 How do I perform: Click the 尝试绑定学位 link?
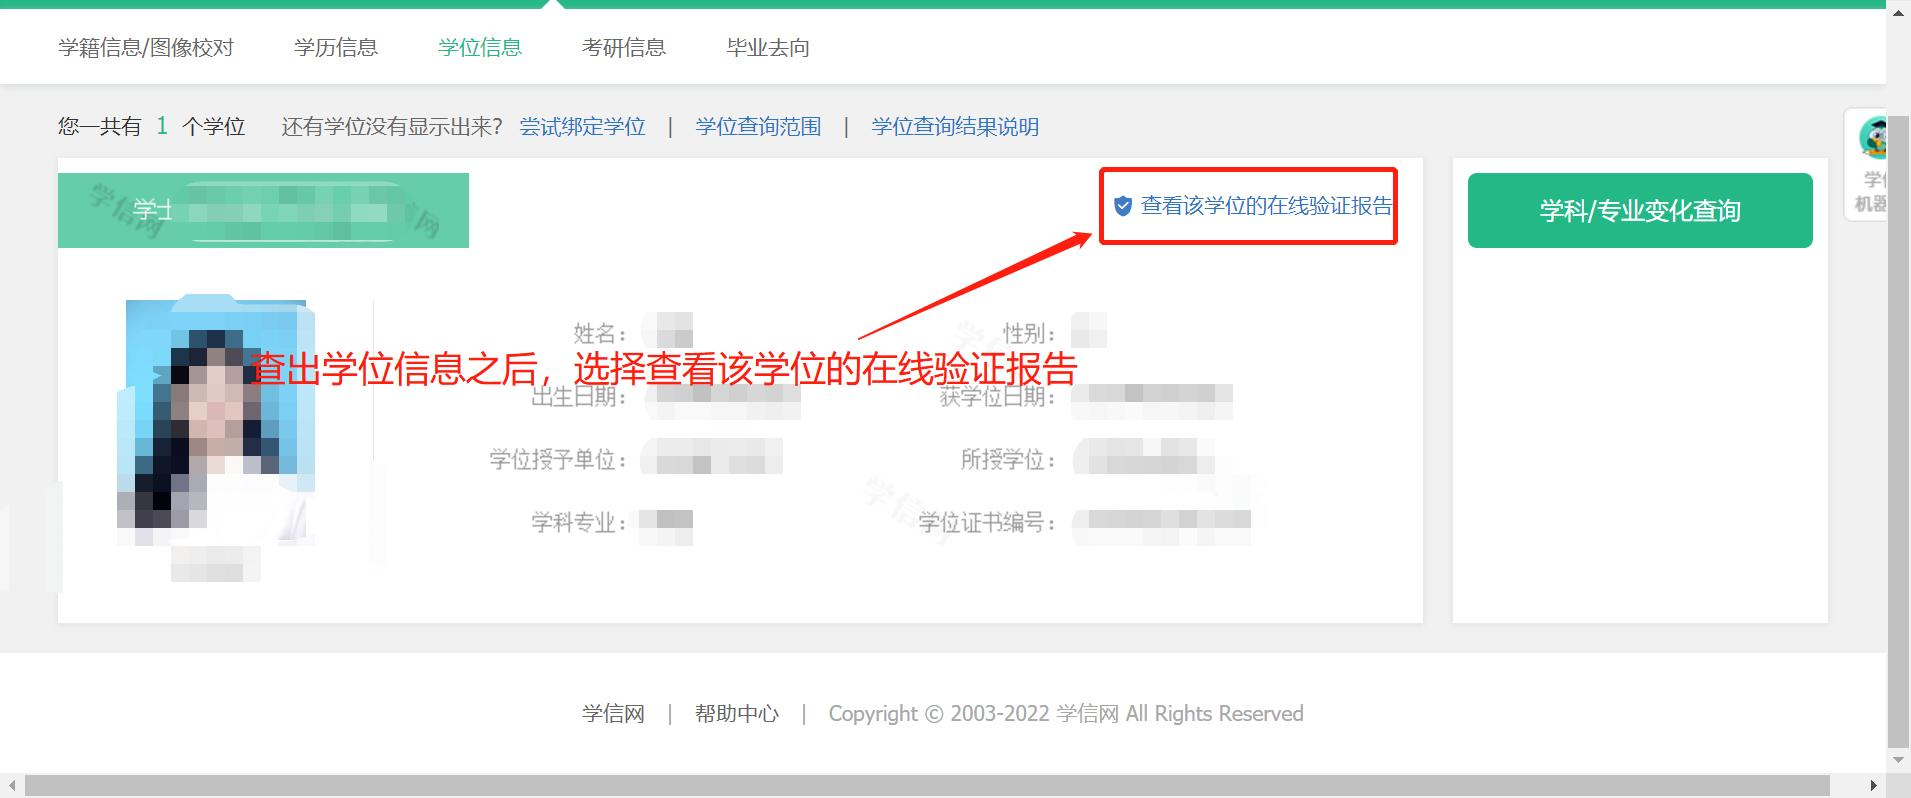click(583, 127)
